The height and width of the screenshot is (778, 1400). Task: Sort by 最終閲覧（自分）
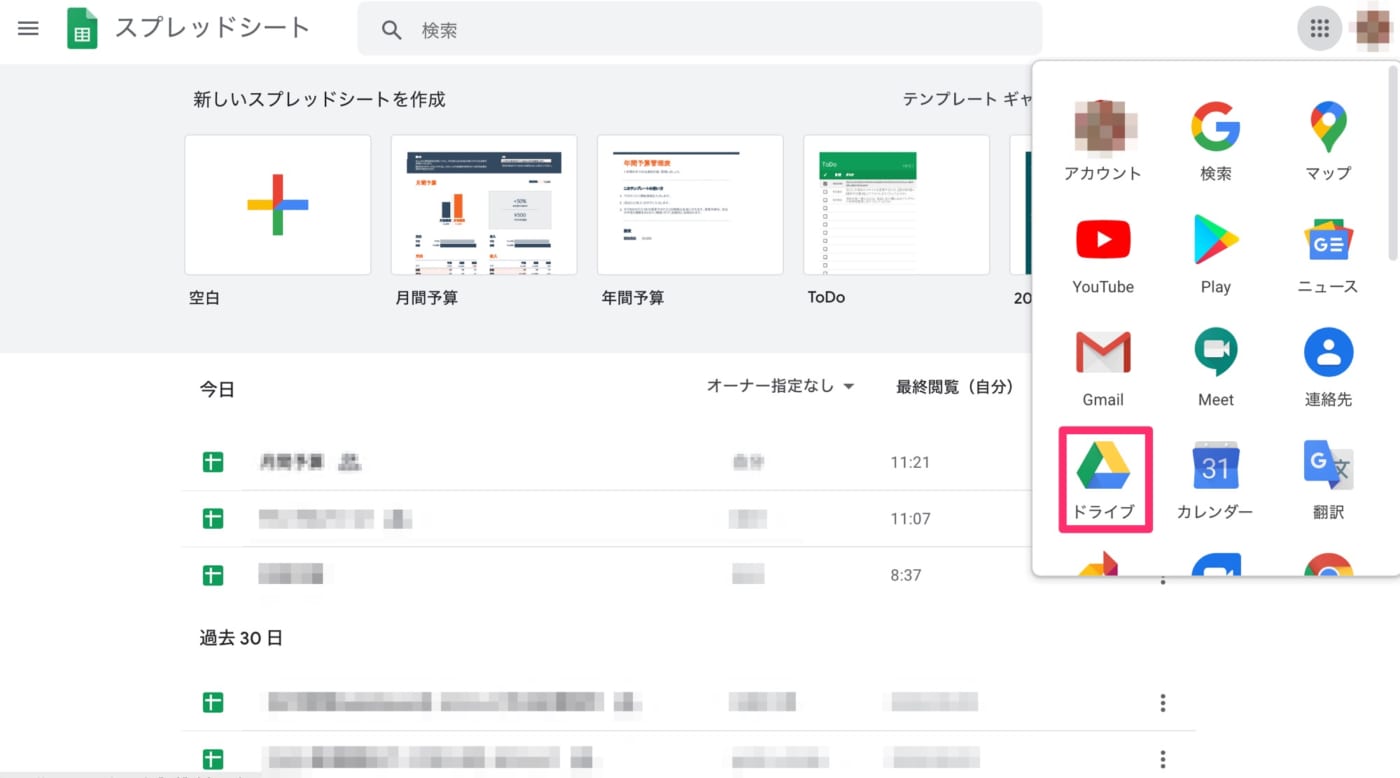[955, 386]
